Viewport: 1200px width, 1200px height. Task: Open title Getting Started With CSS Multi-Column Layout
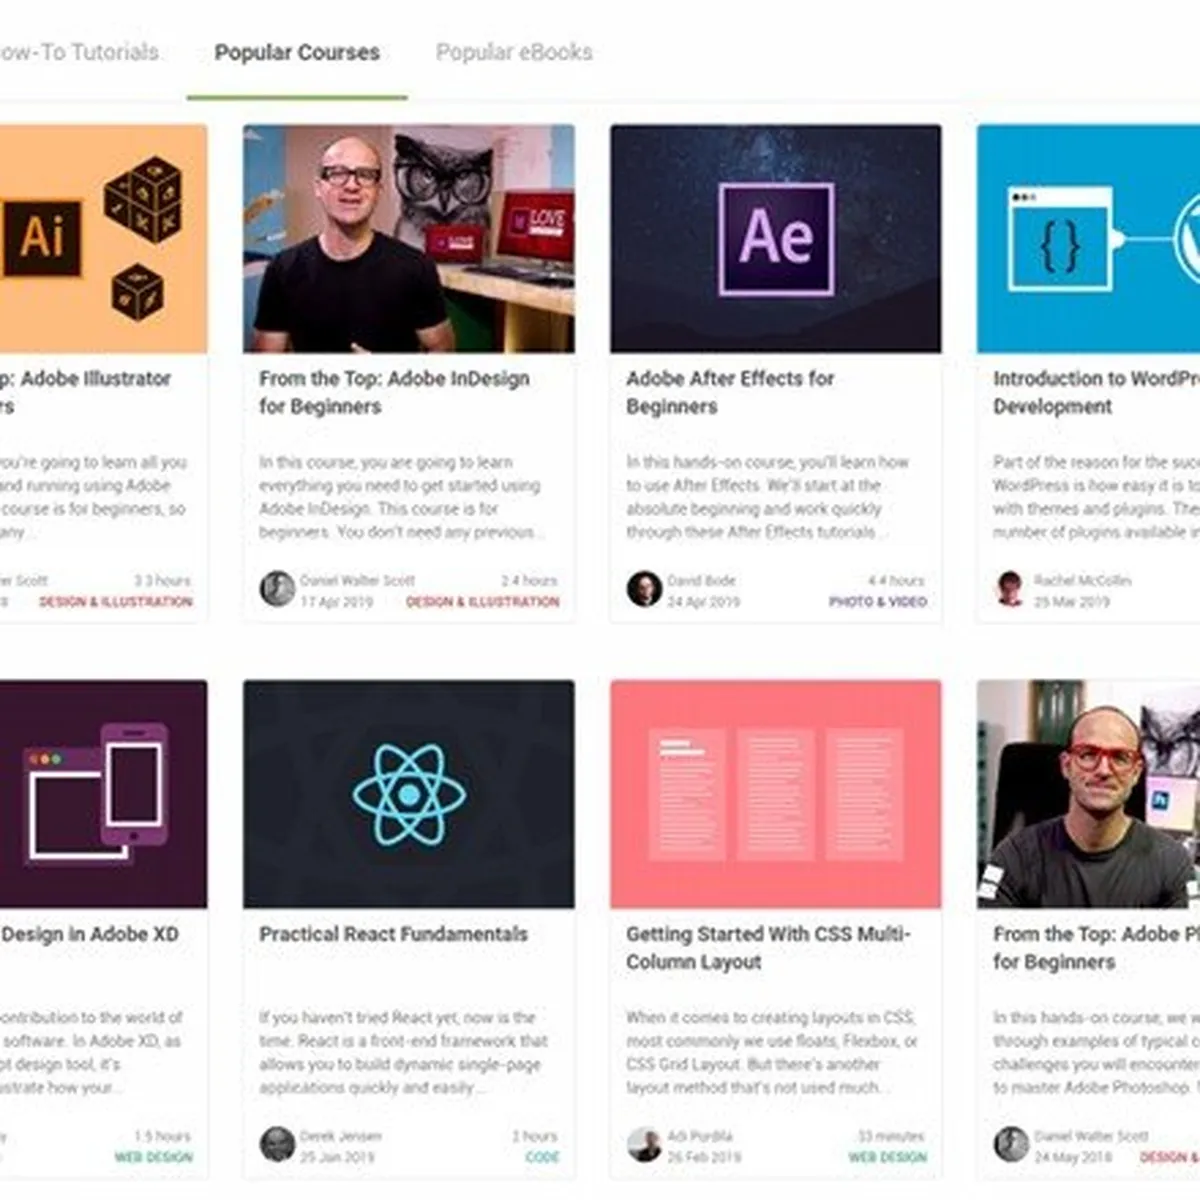pos(768,948)
